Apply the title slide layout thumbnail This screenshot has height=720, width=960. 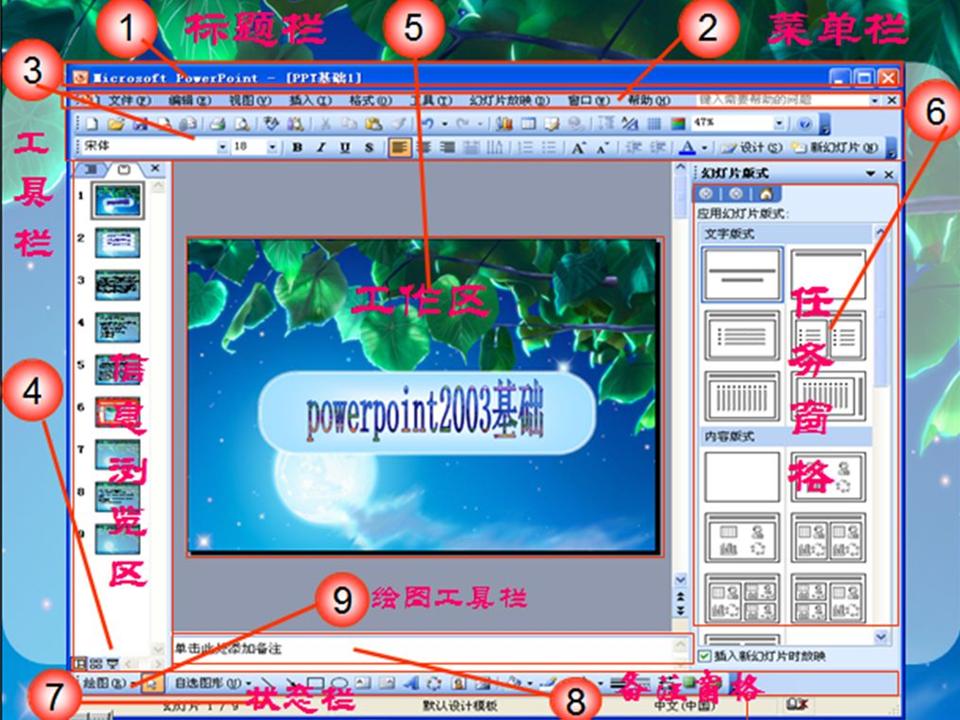coord(742,274)
